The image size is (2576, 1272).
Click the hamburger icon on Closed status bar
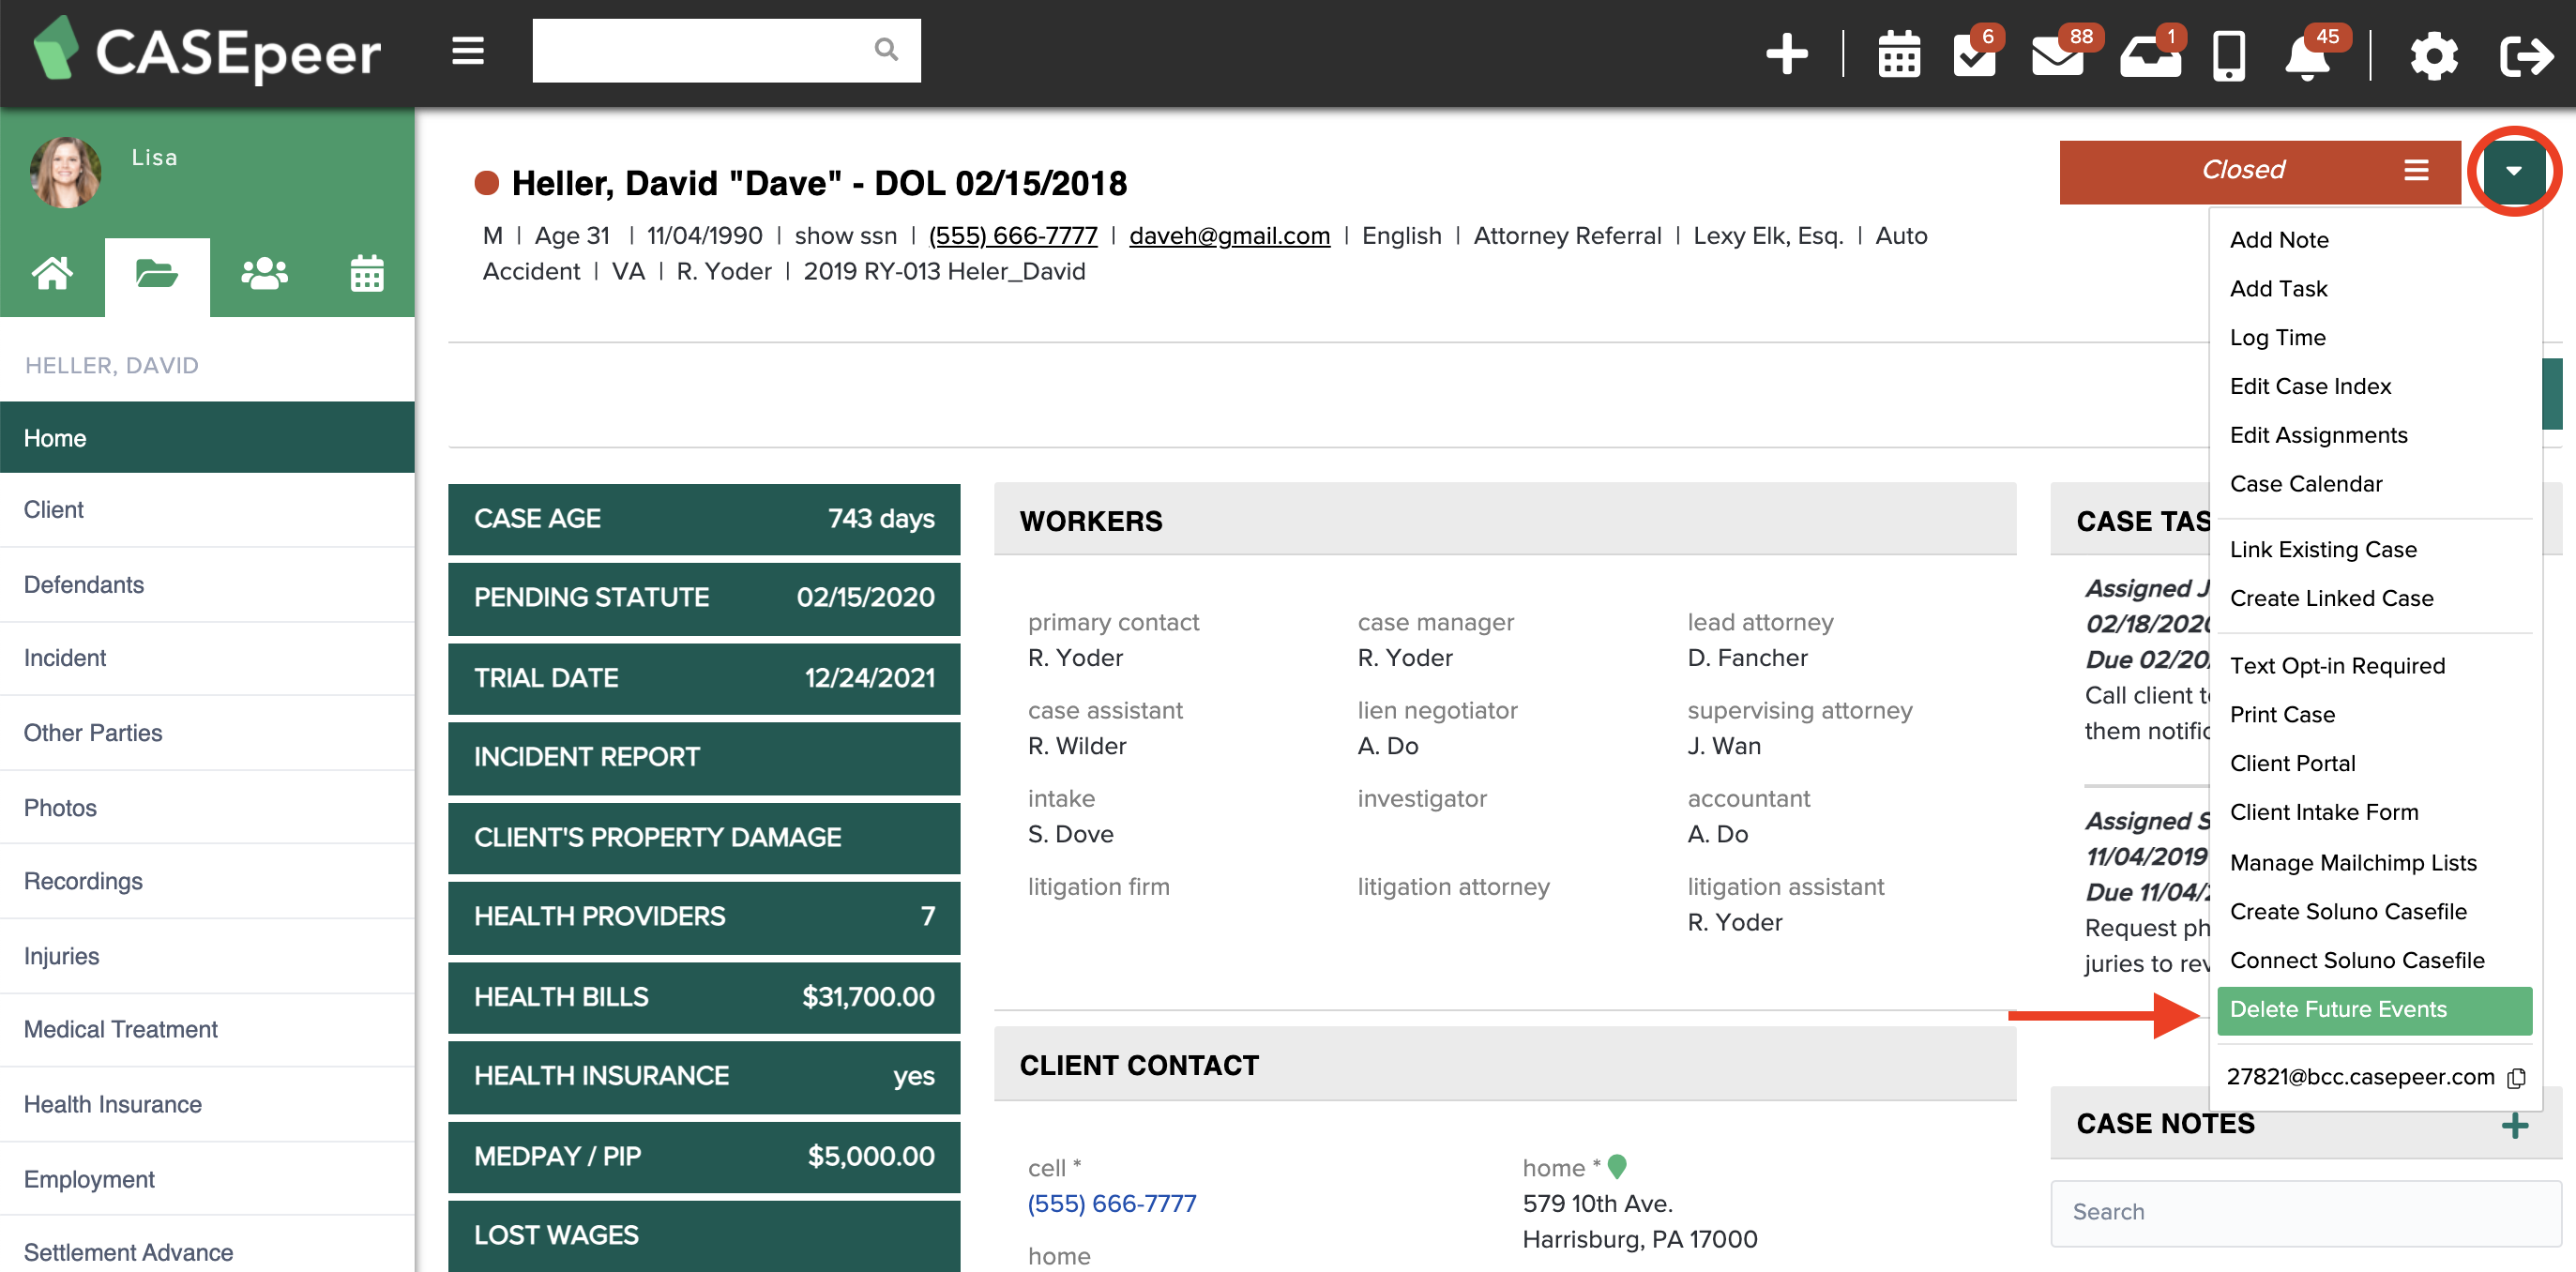[2416, 170]
